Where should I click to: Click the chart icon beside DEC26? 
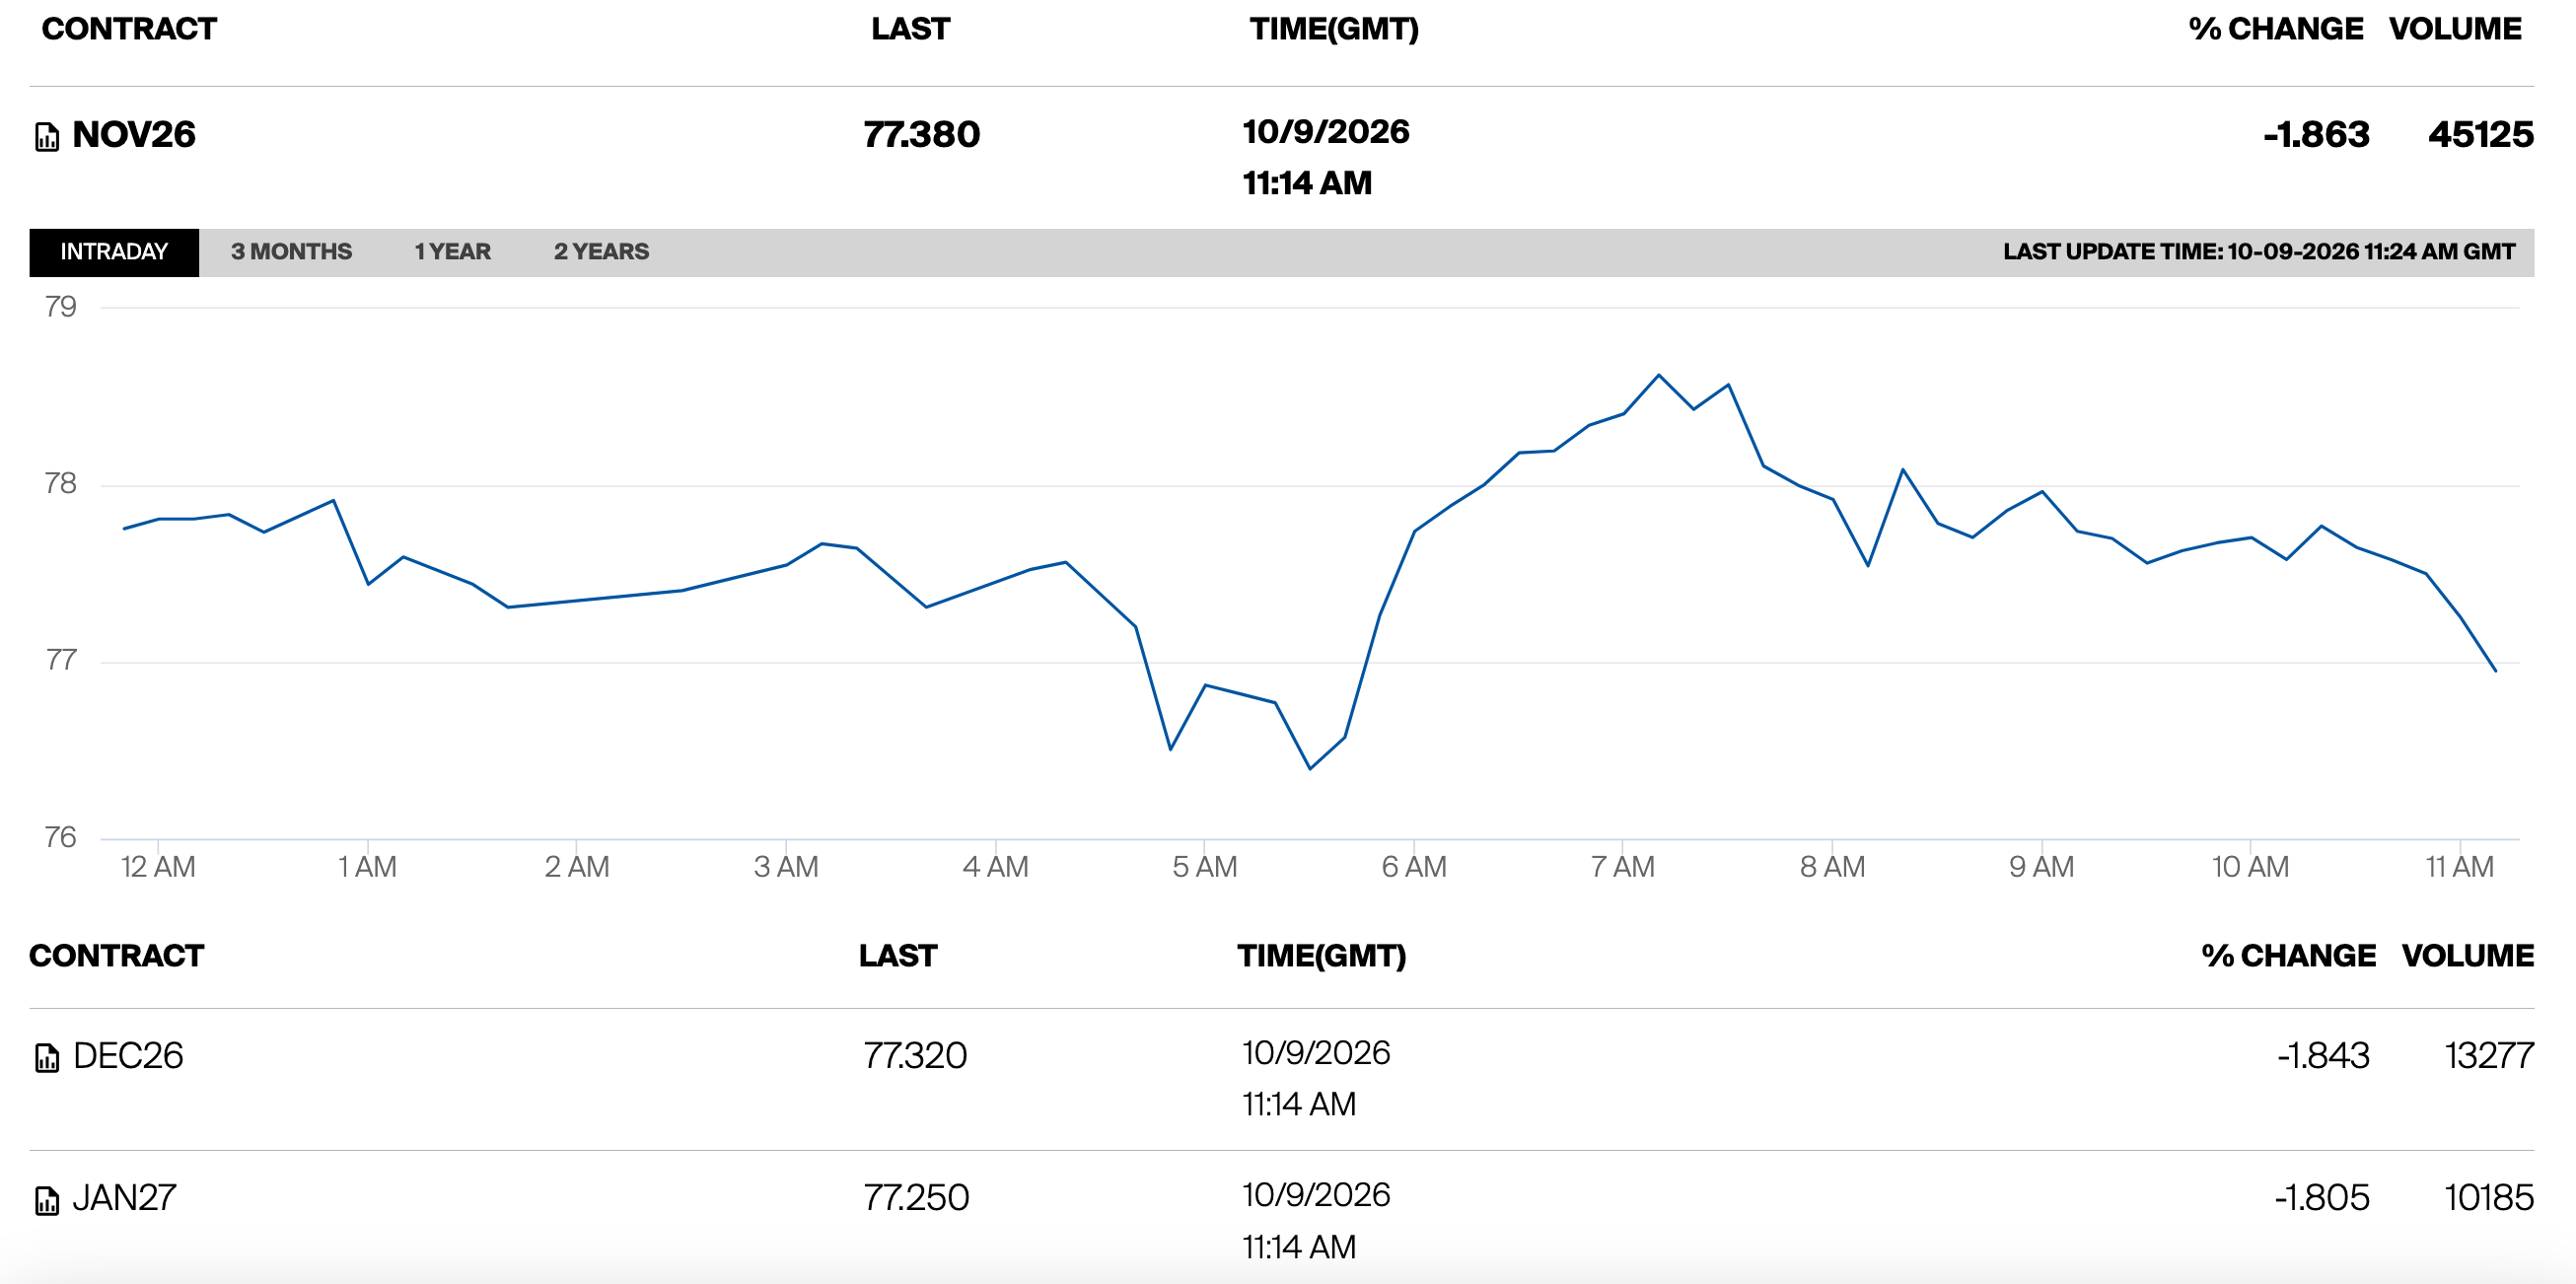click(x=47, y=1057)
